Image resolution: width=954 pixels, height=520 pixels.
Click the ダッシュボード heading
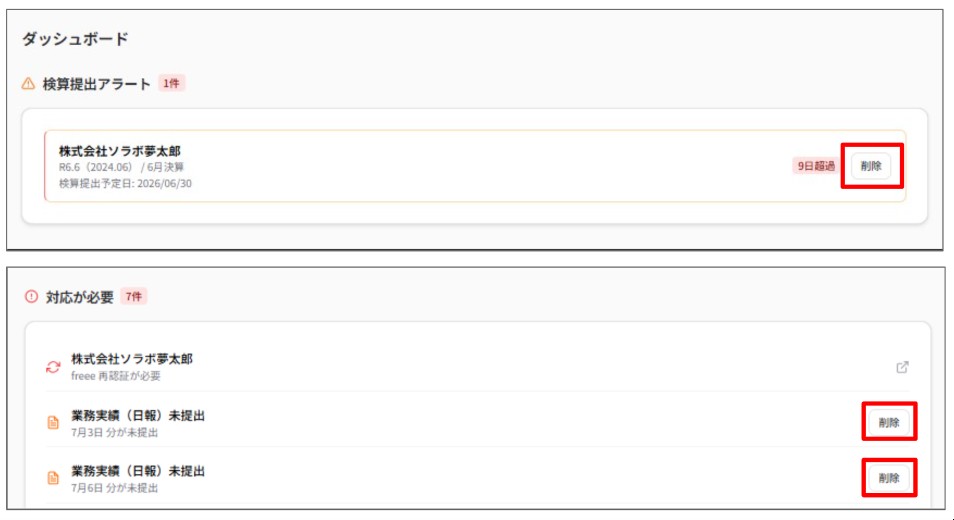75,39
